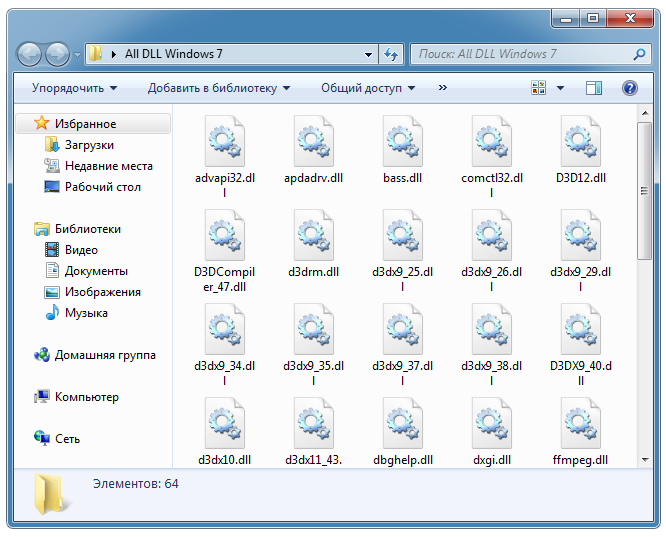Select the apdadrv.dll file icon
Viewport: 666px width, 537px height.
click(x=314, y=141)
